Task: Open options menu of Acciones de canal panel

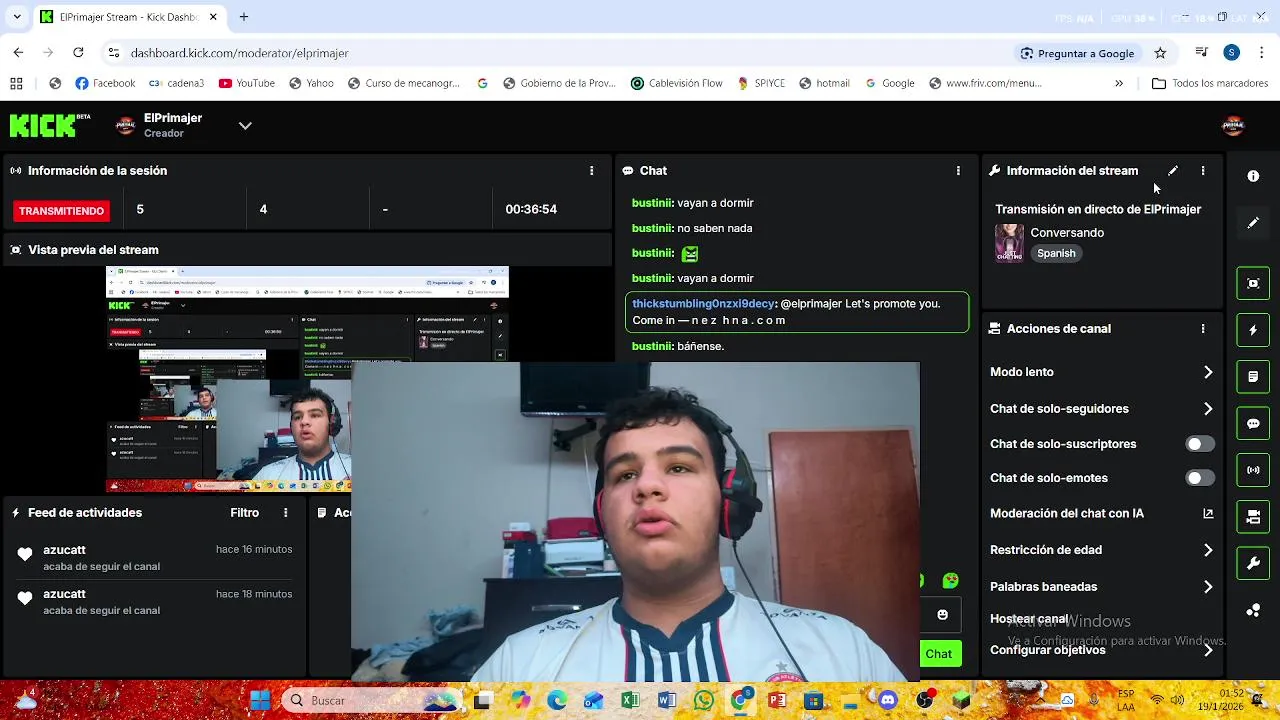Action: 1203,328
